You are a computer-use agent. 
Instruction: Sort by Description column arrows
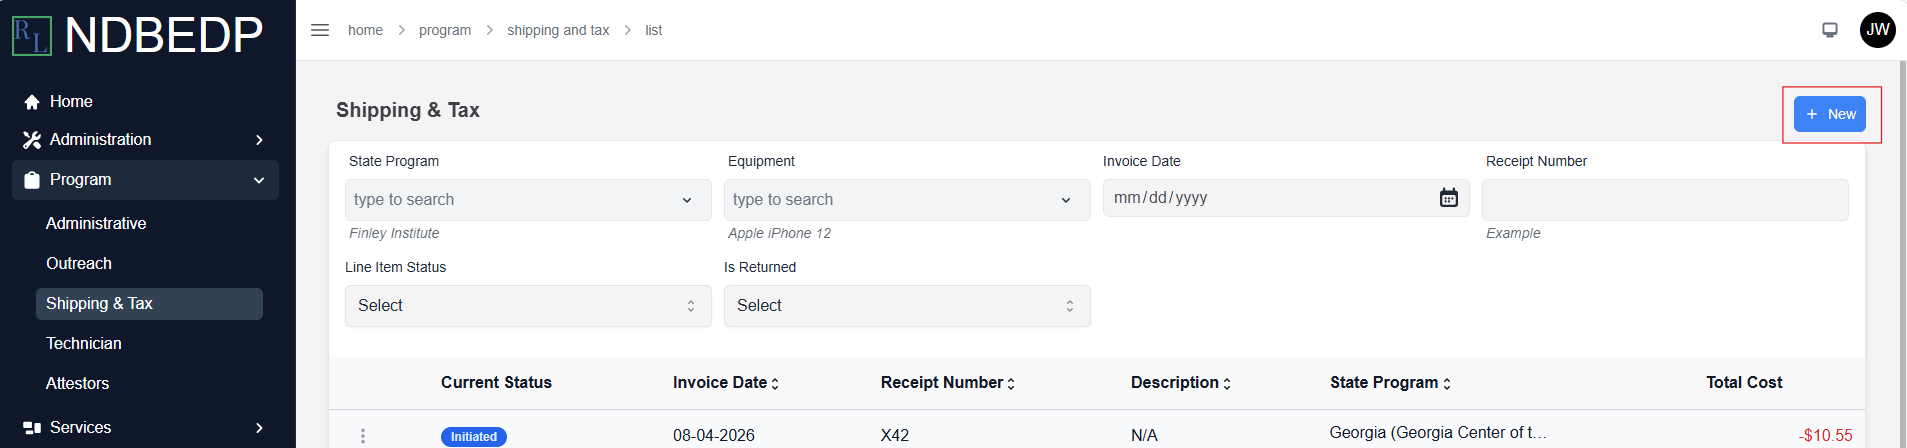click(x=1227, y=383)
